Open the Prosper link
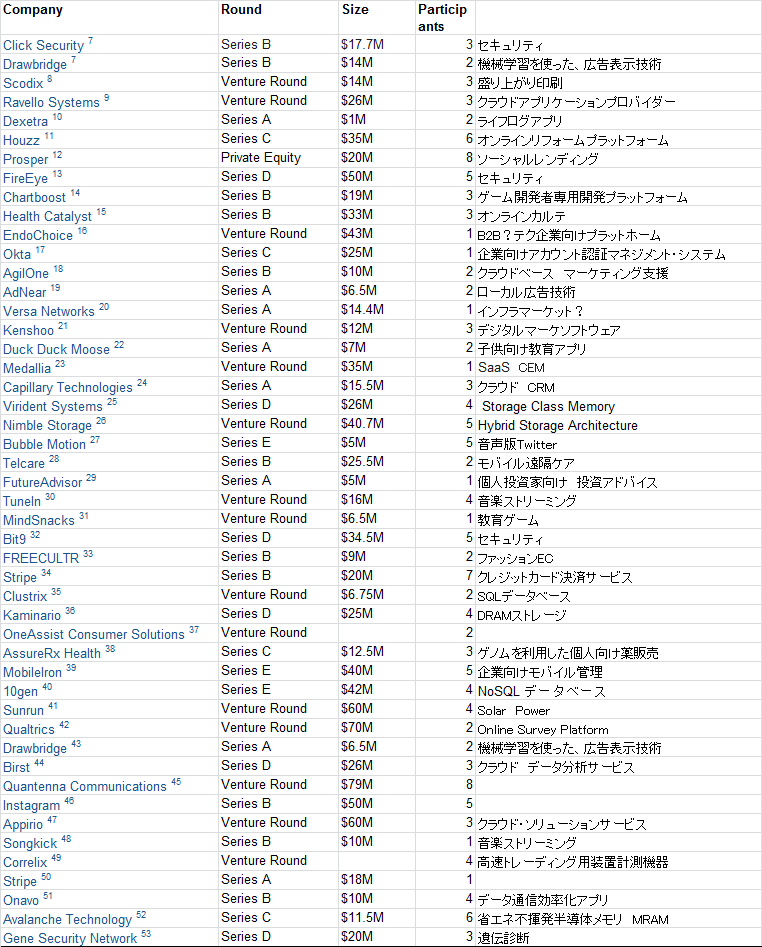This screenshot has width=762, height=947. (25, 159)
